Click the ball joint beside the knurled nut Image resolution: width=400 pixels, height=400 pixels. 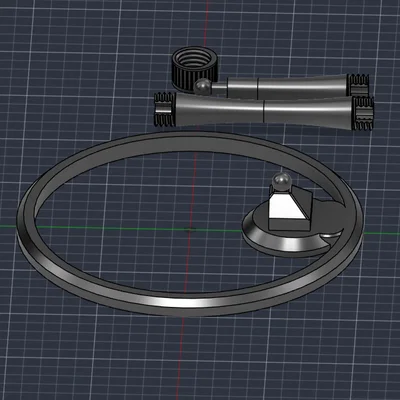204,87
